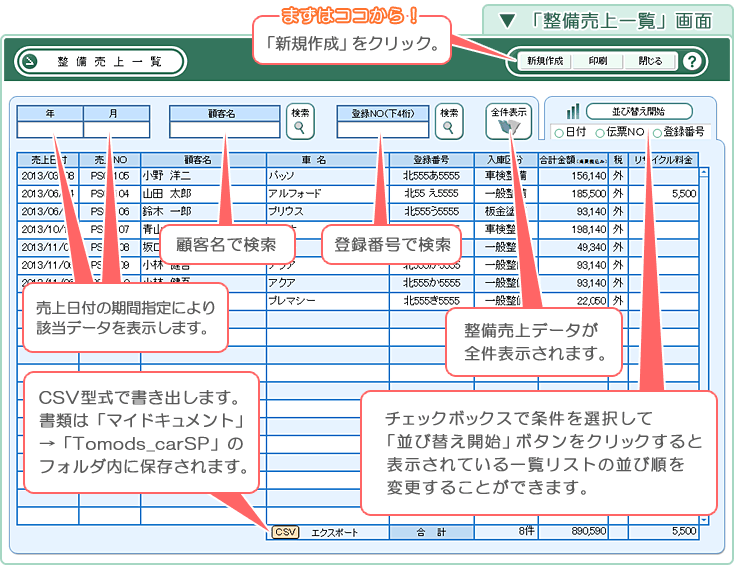Viewport: 735px width, 565px height.
Task: Click recycle fee 5,500 in 山田 row
Action: (663, 194)
